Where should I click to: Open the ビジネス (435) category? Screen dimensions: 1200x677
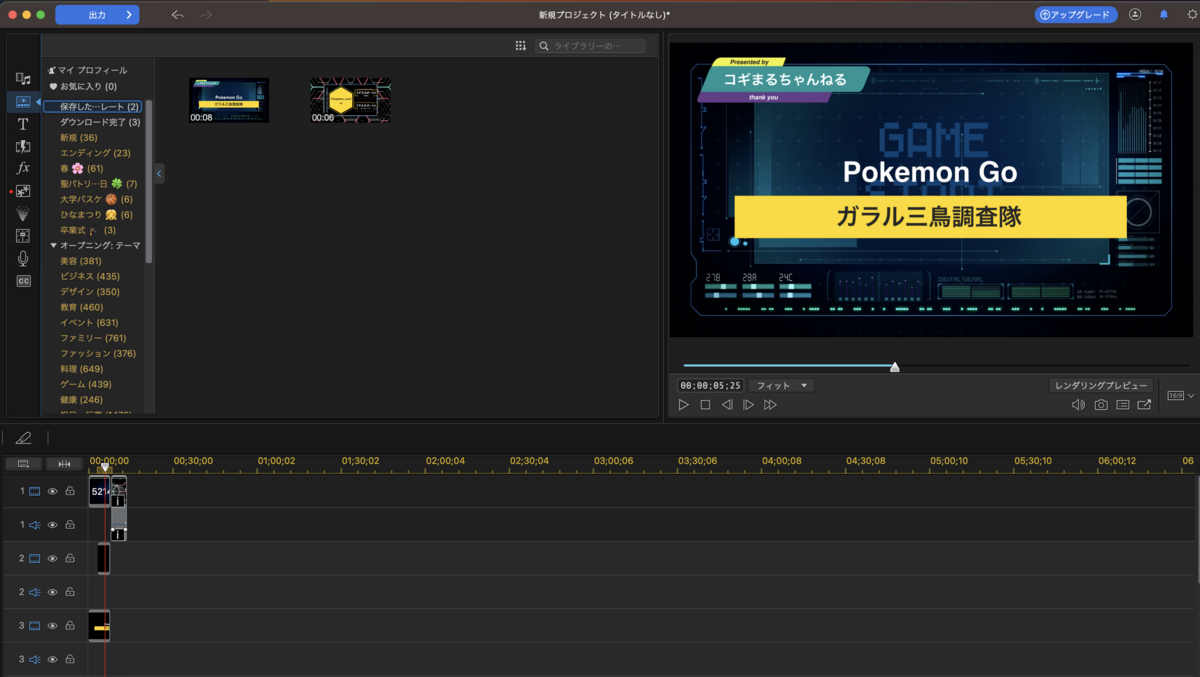(89, 276)
